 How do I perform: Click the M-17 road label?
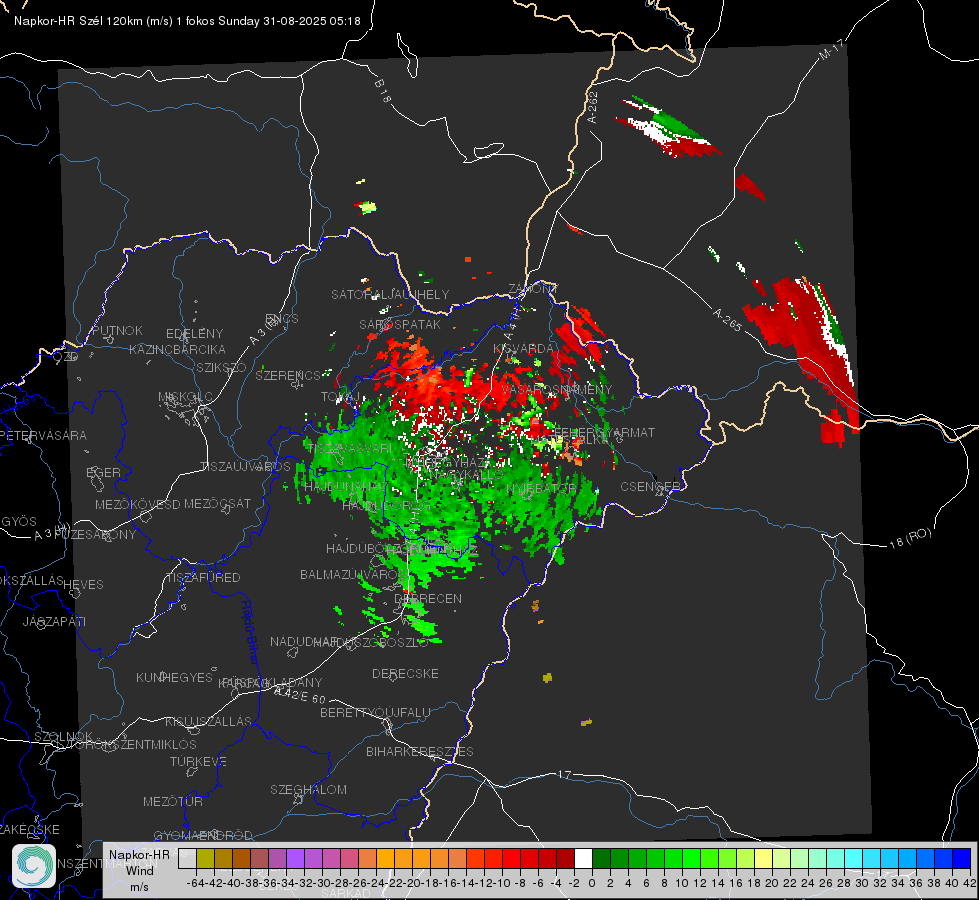pyautogui.click(x=832, y=49)
